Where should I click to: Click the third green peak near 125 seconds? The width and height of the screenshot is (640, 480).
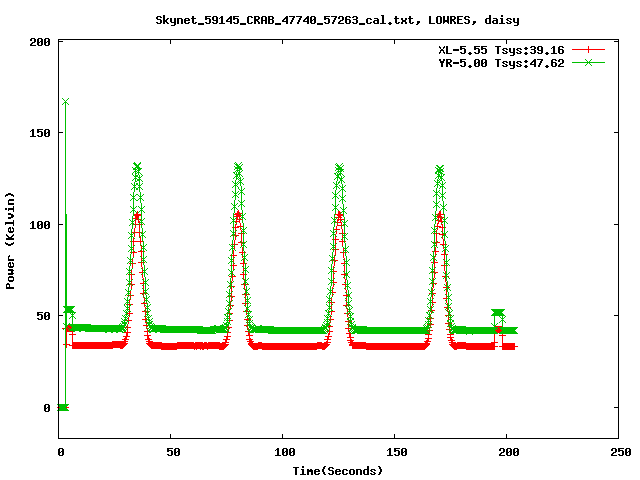point(339,167)
